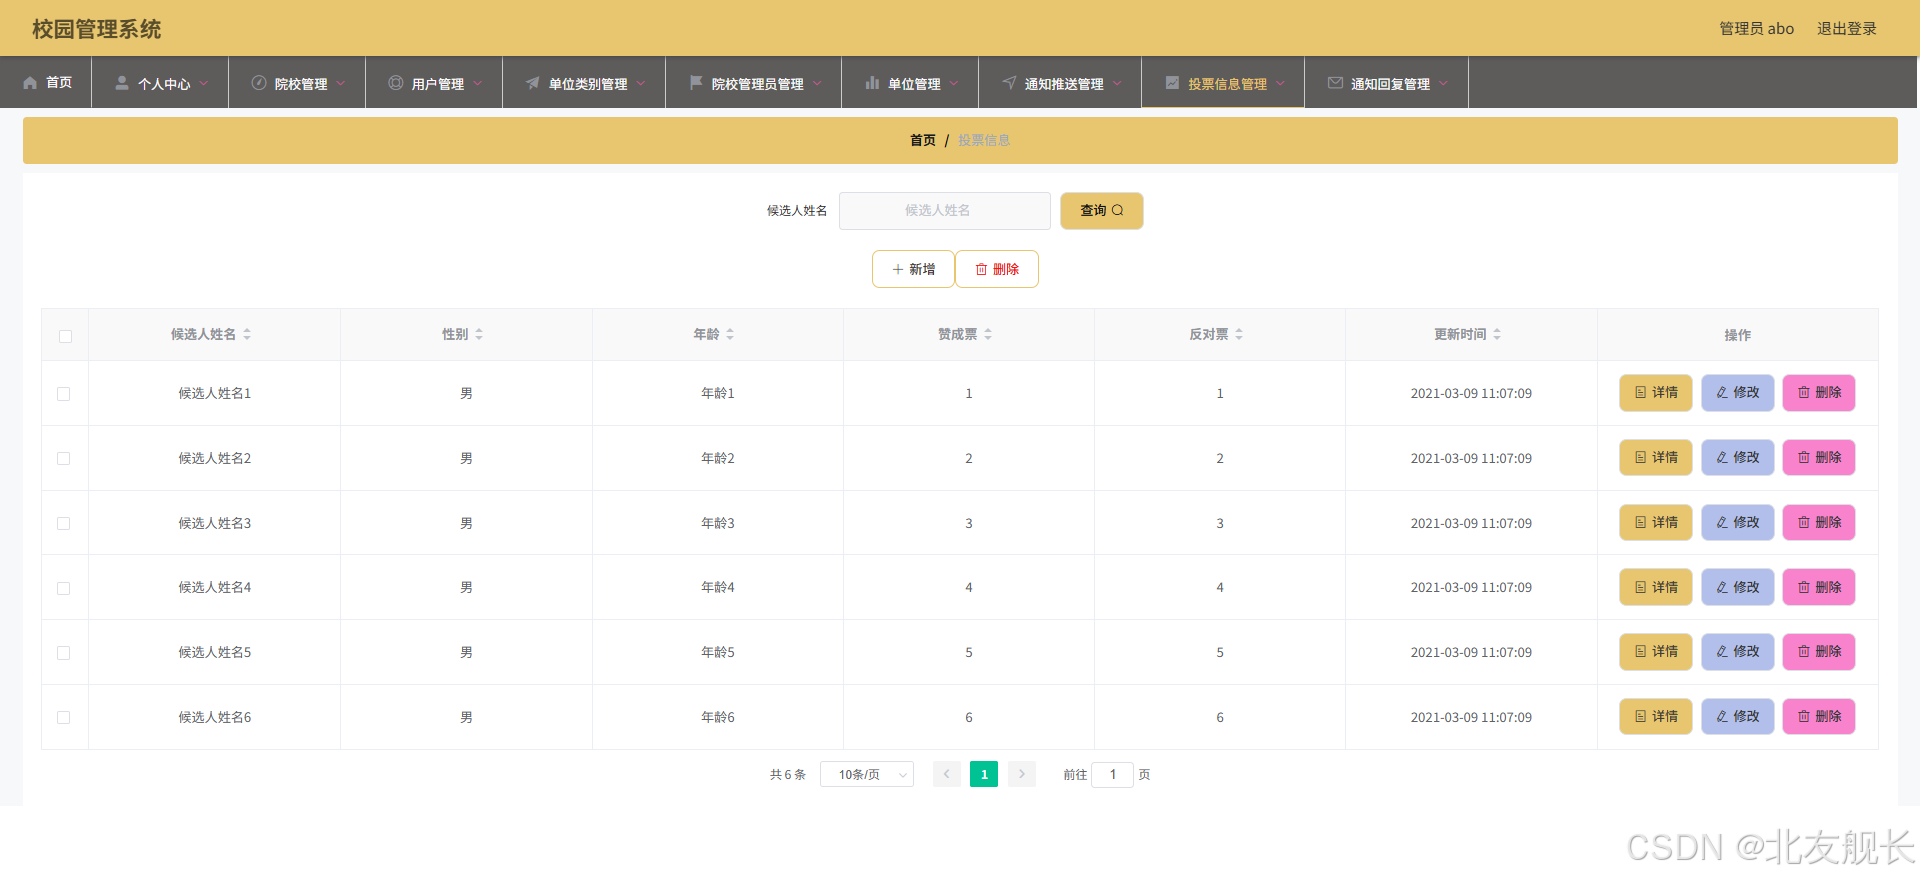
Task: Select page 1 in pagination
Action: [984, 774]
